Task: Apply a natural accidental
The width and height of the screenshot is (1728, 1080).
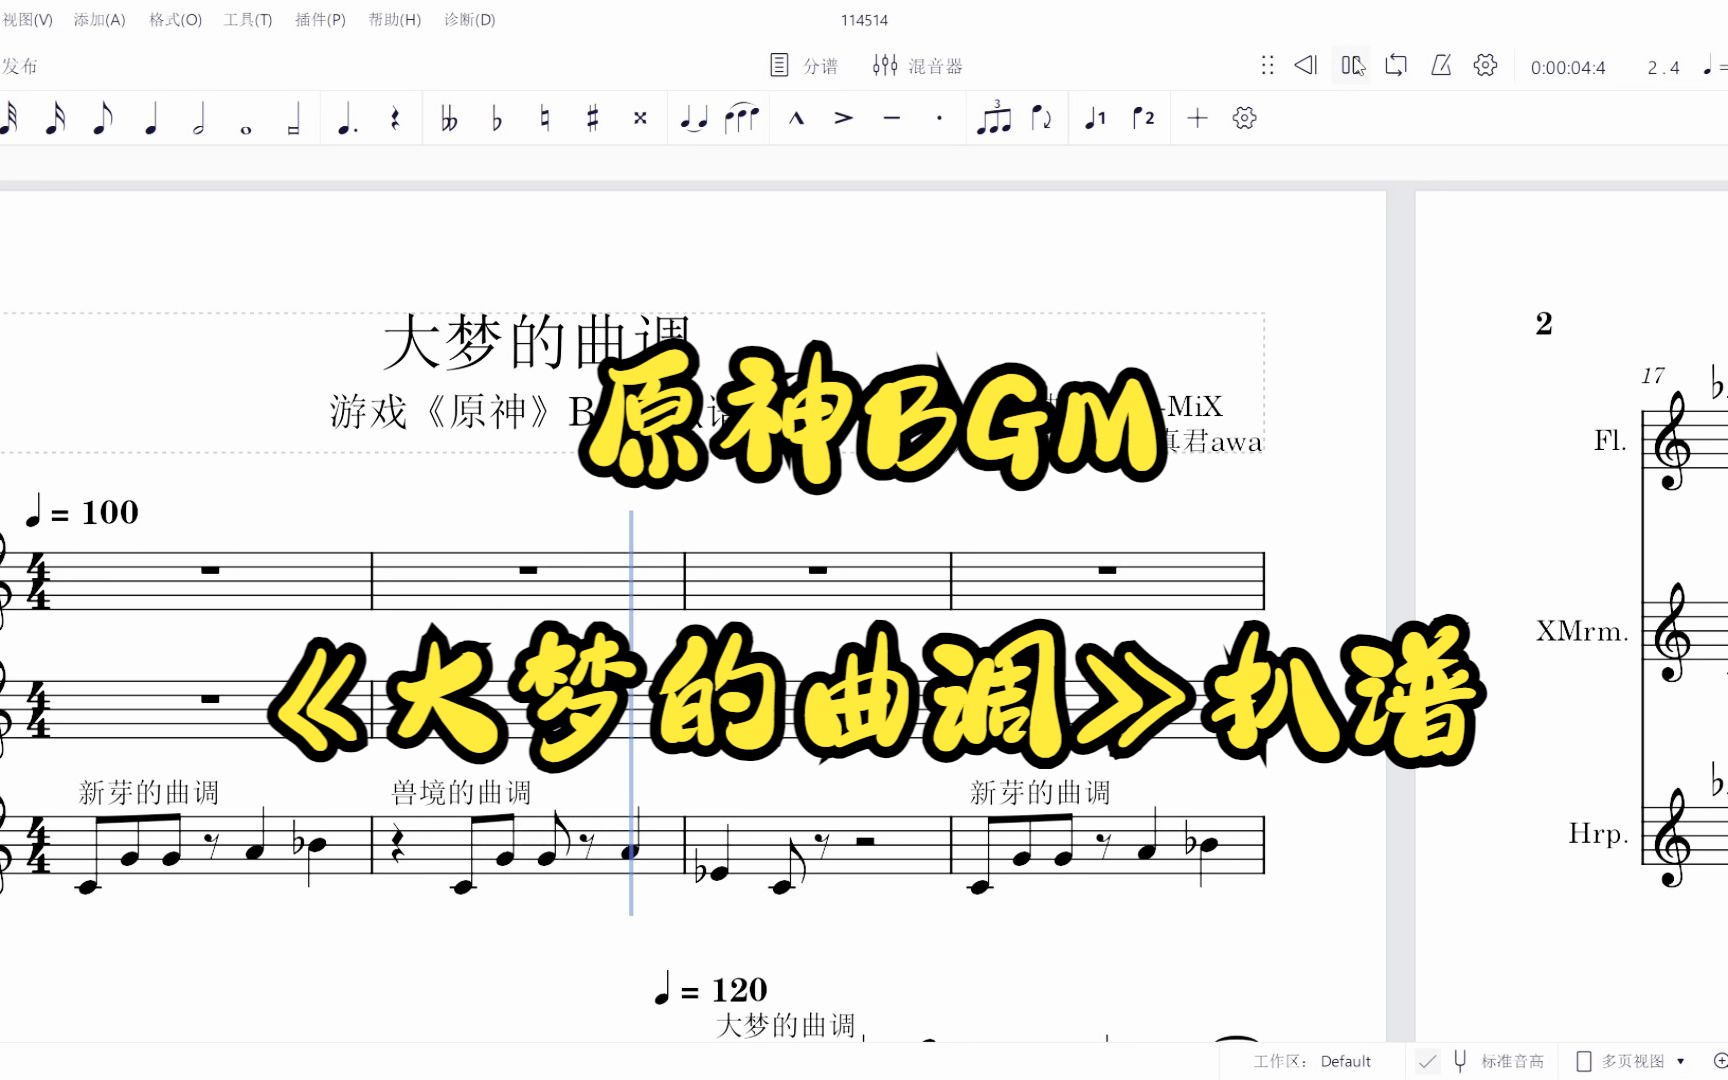Action: [x=545, y=118]
